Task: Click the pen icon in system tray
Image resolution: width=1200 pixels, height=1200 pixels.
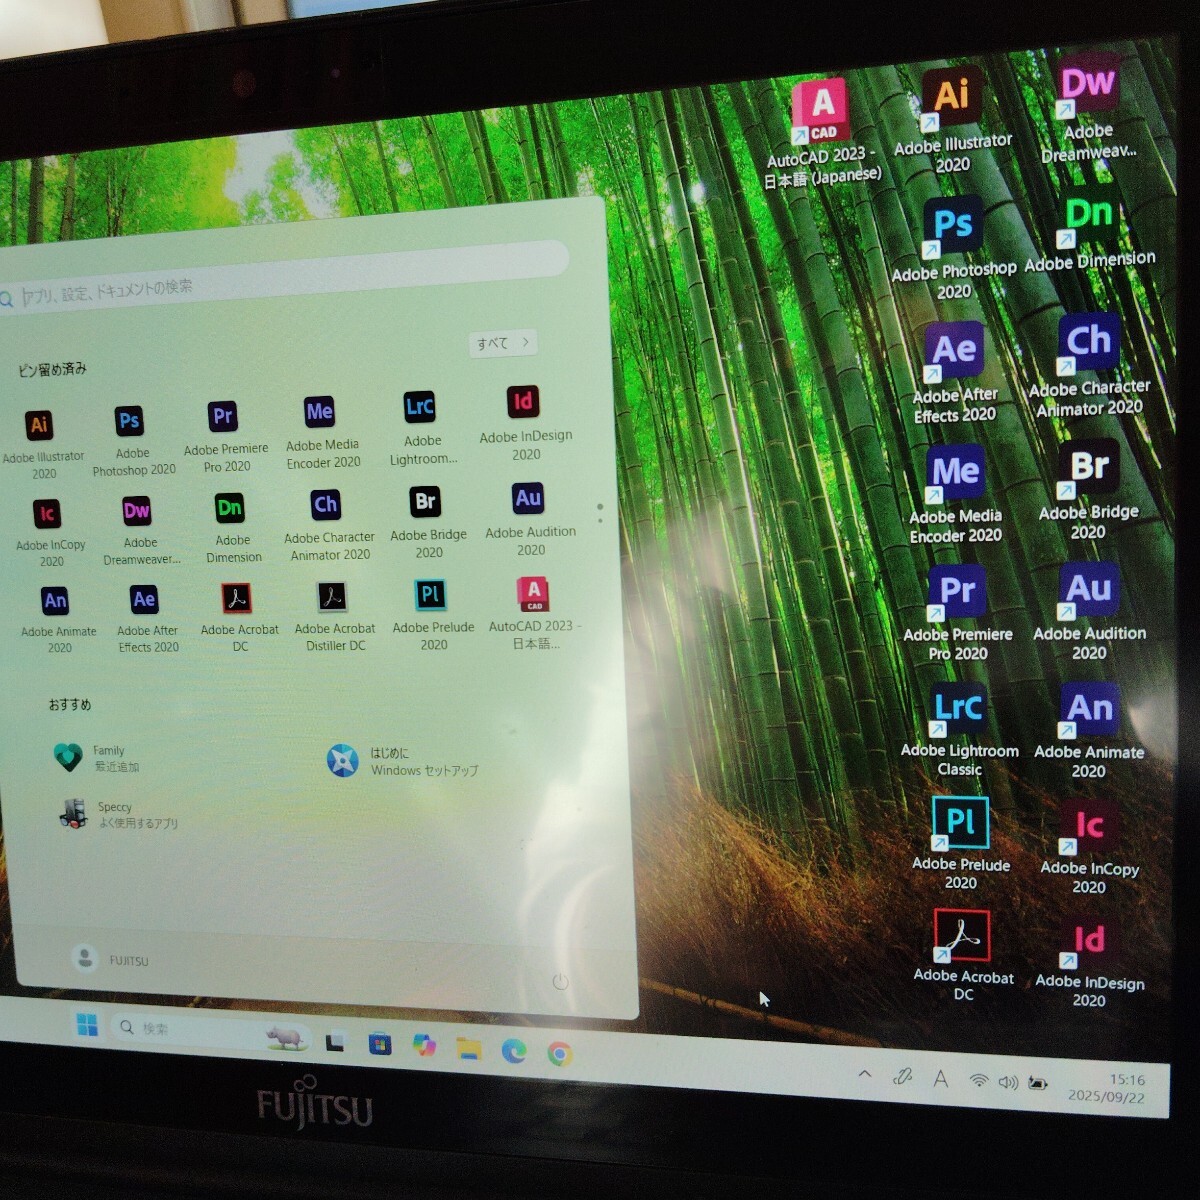Action: [903, 1077]
